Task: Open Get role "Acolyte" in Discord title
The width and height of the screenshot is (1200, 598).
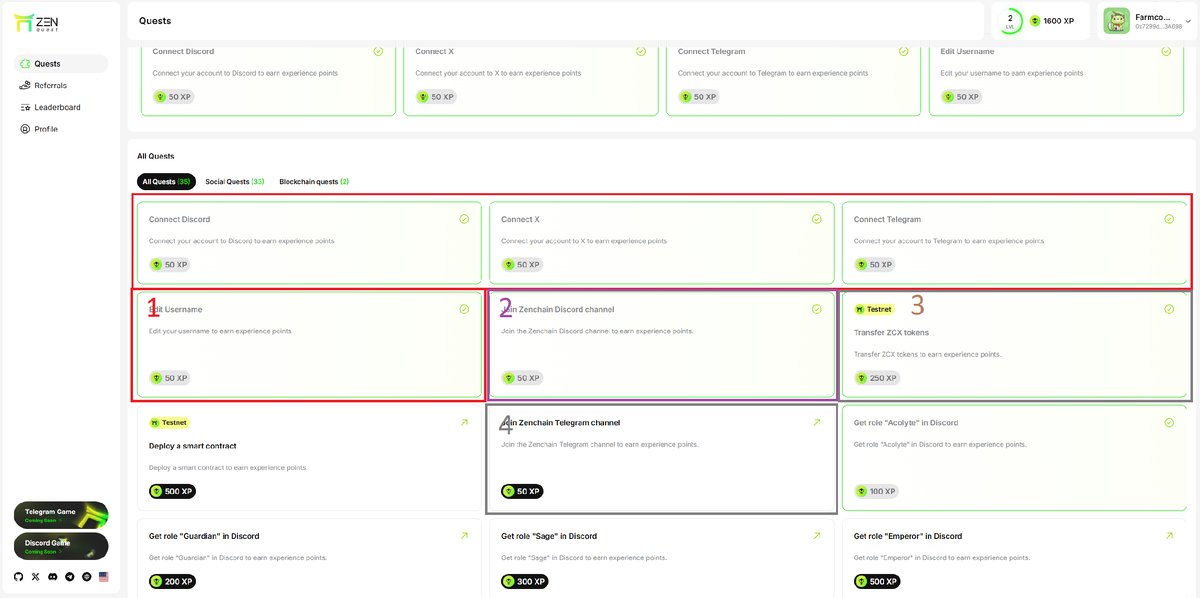Action: point(906,423)
